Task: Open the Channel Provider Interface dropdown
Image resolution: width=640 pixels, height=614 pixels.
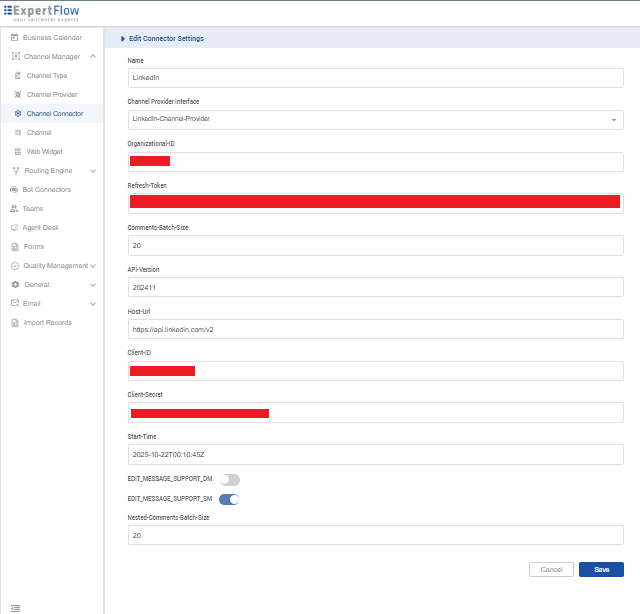Action: pyautogui.click(x=375, y=119)
